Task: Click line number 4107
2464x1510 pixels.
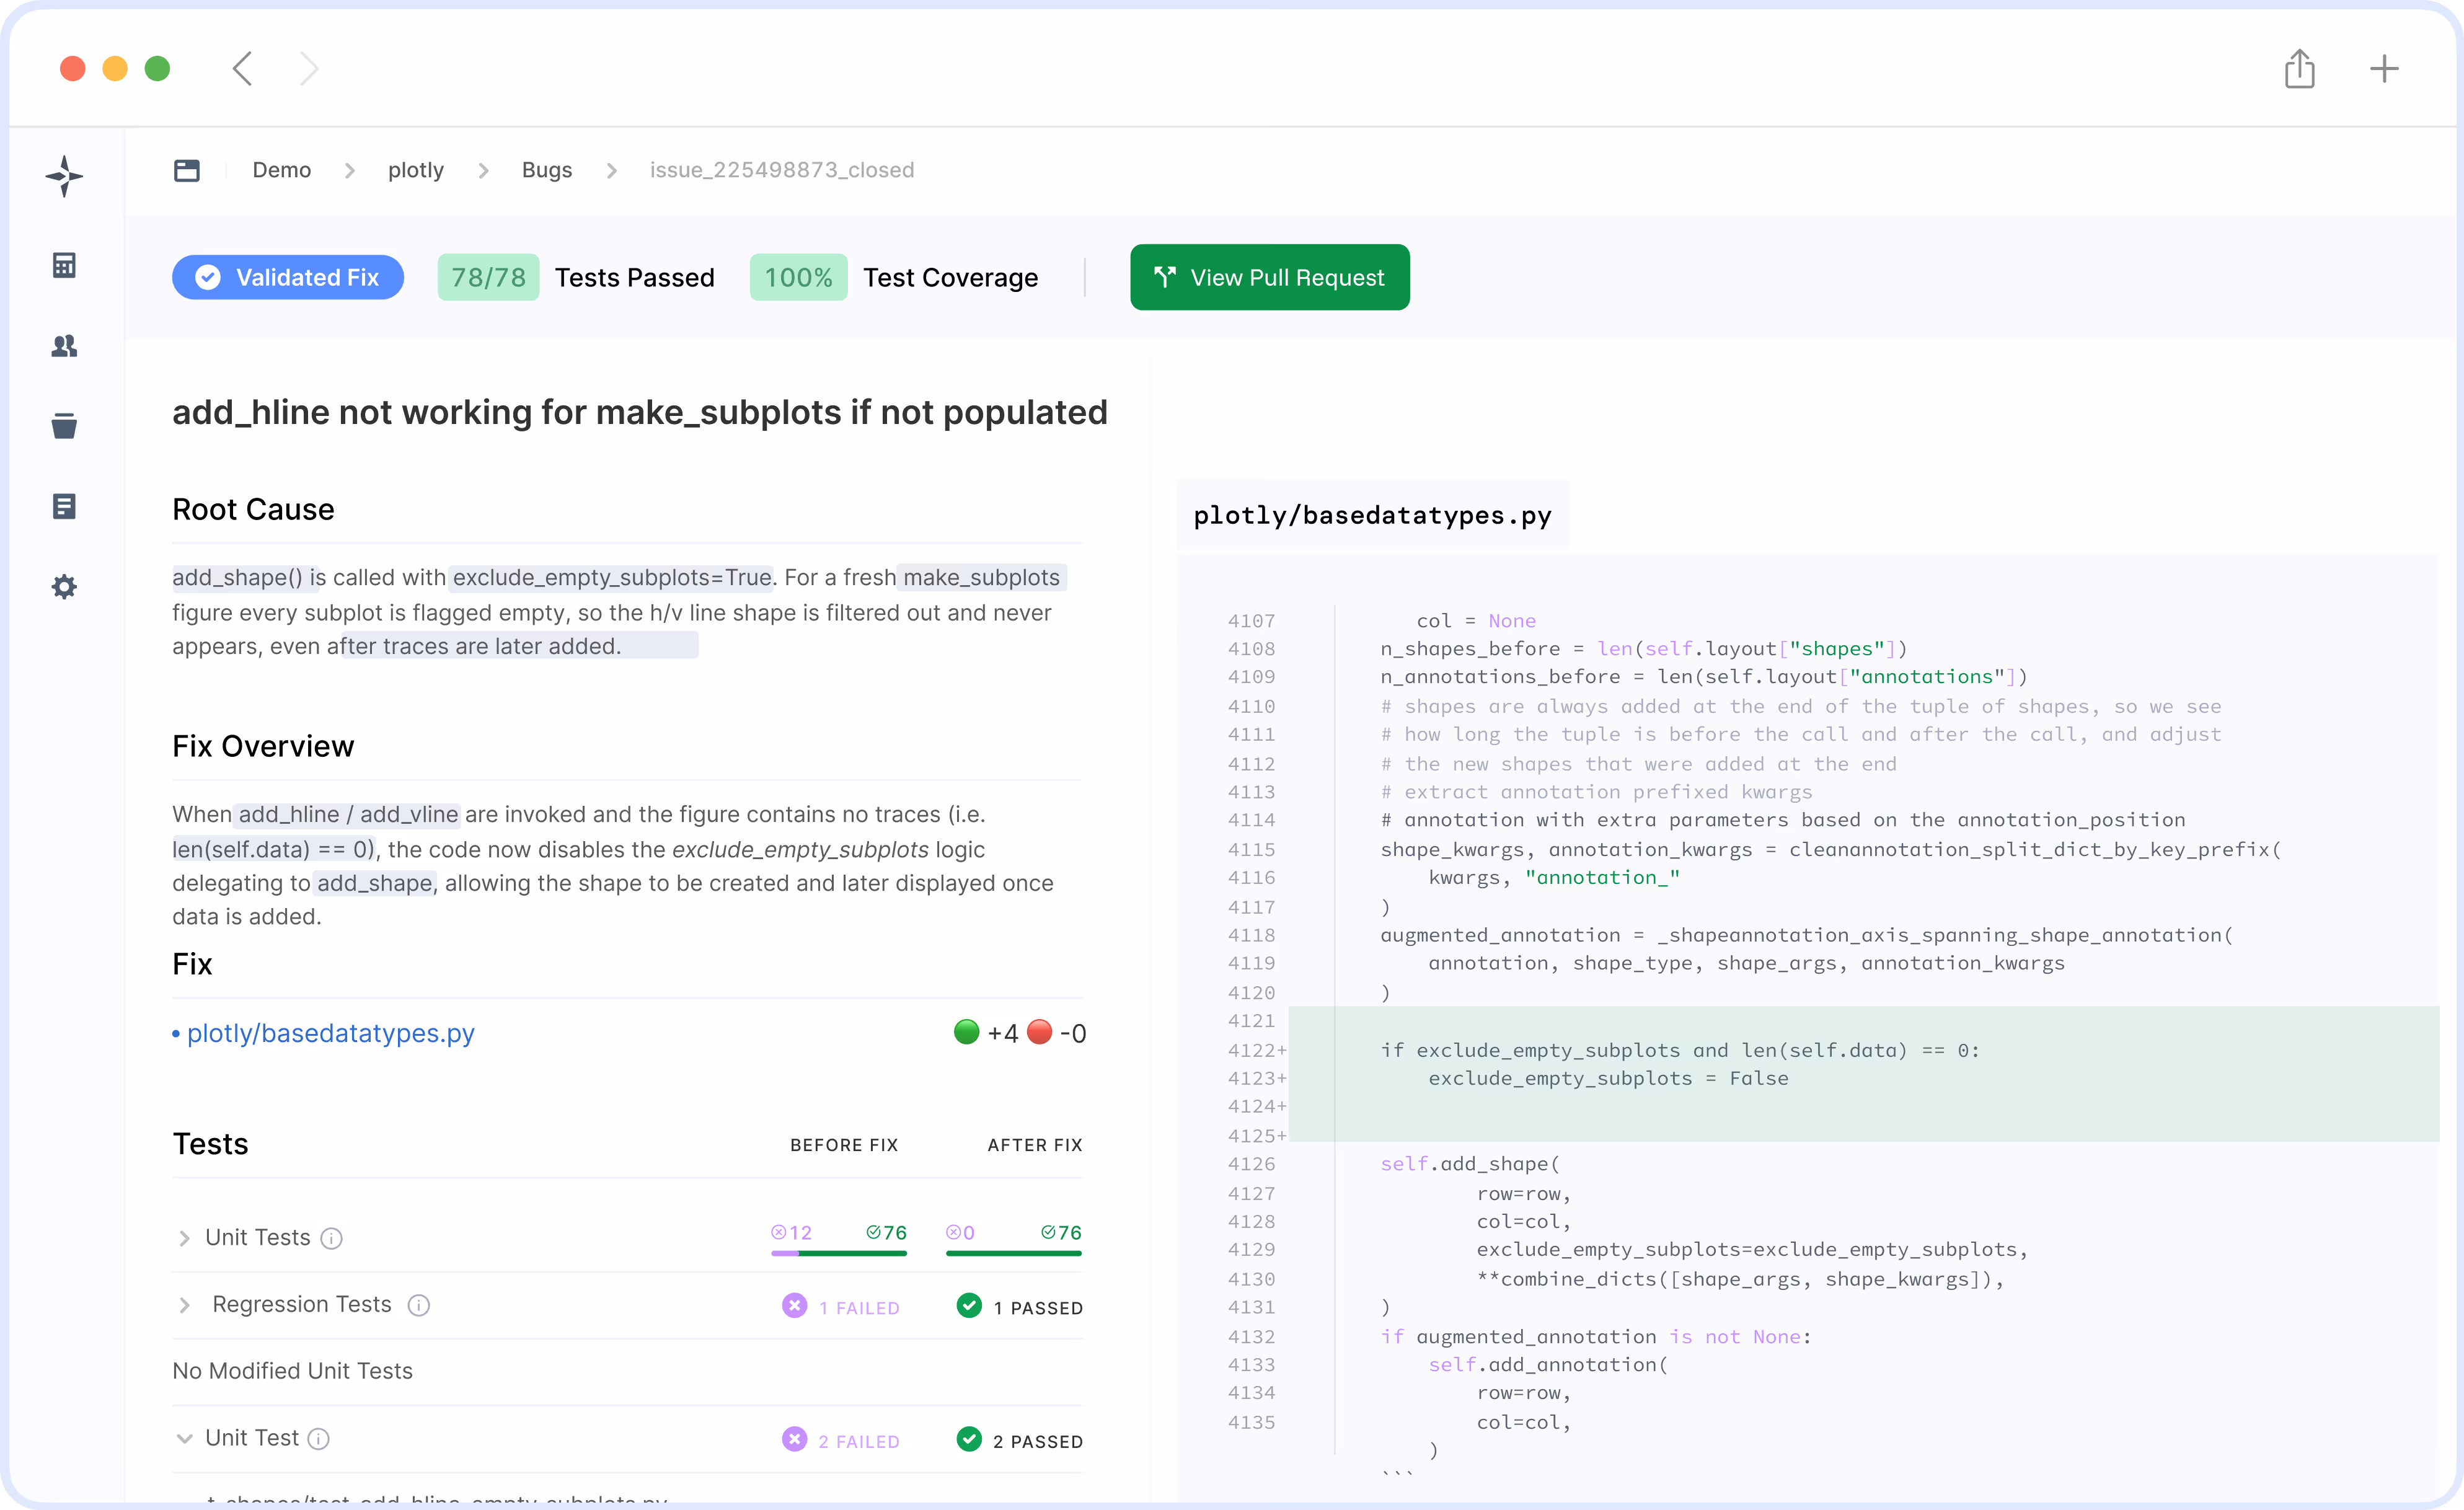Action: (1251, 621)
